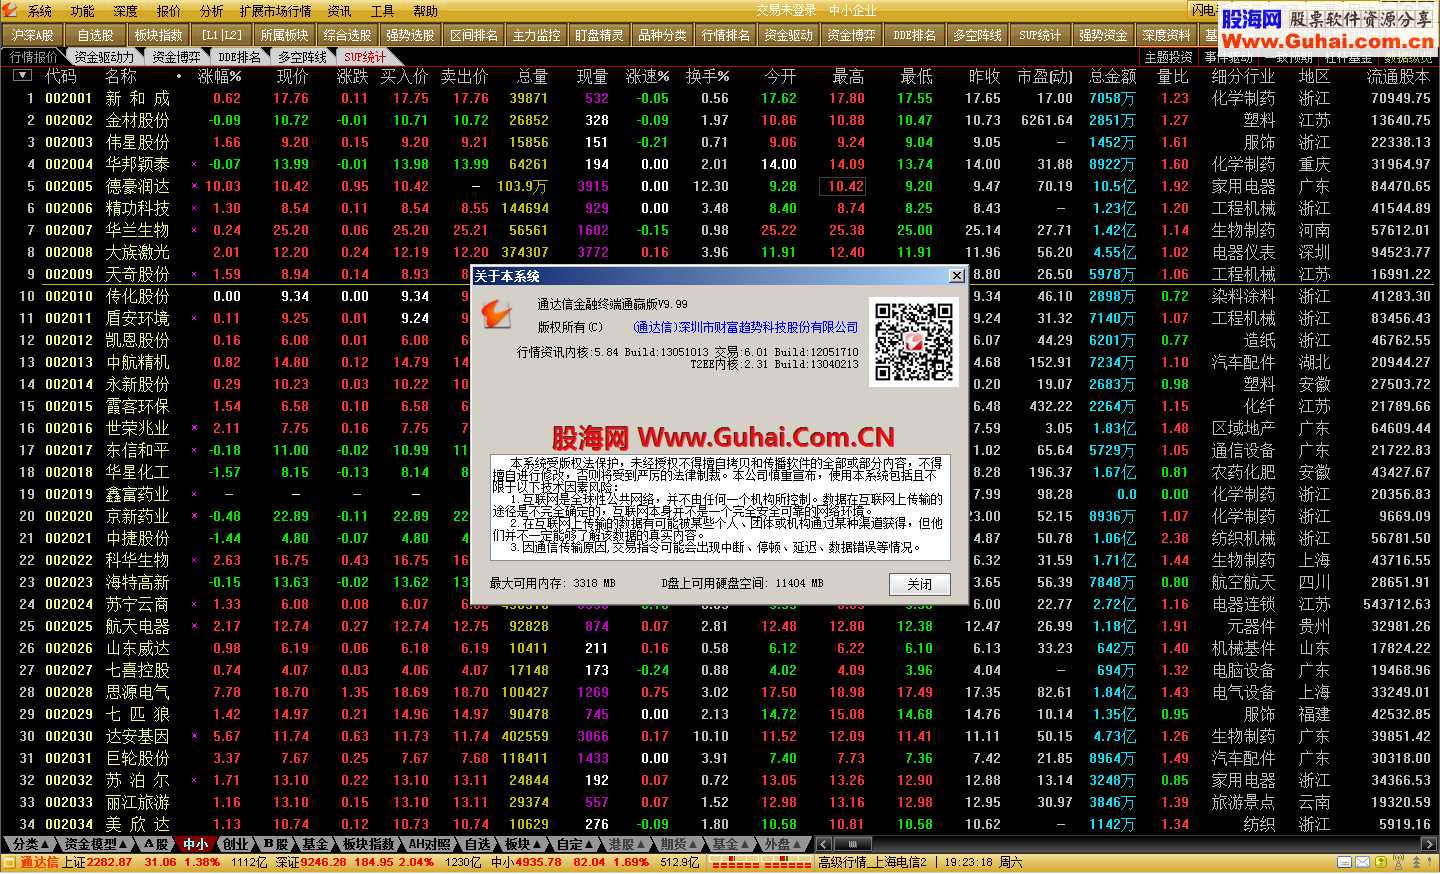Screen dimensions: 1440x874
Task: Click the QR code in the about dialog
Action: (x=914, y=342)
